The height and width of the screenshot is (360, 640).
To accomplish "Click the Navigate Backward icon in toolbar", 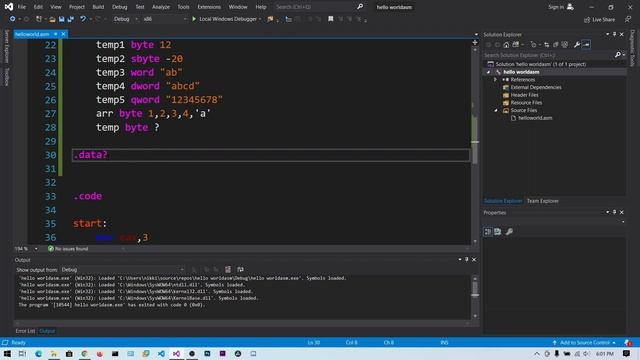I will (x=13, y=19).
